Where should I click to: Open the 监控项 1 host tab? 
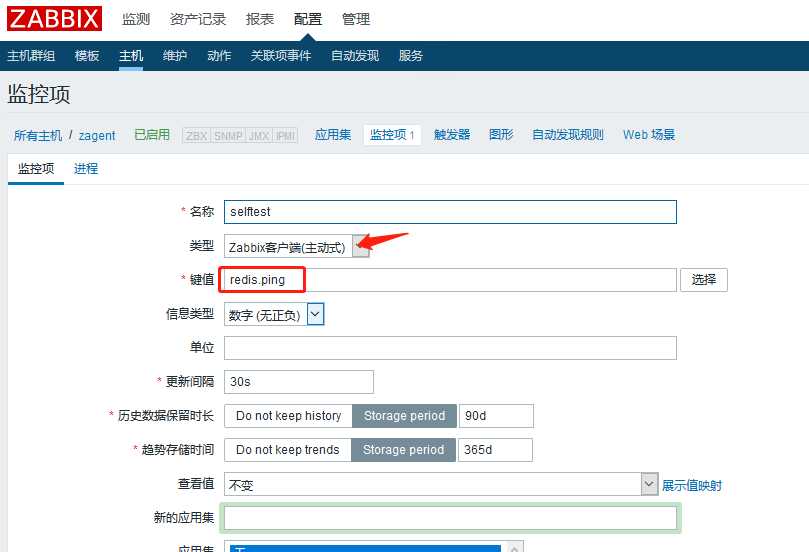392,135
